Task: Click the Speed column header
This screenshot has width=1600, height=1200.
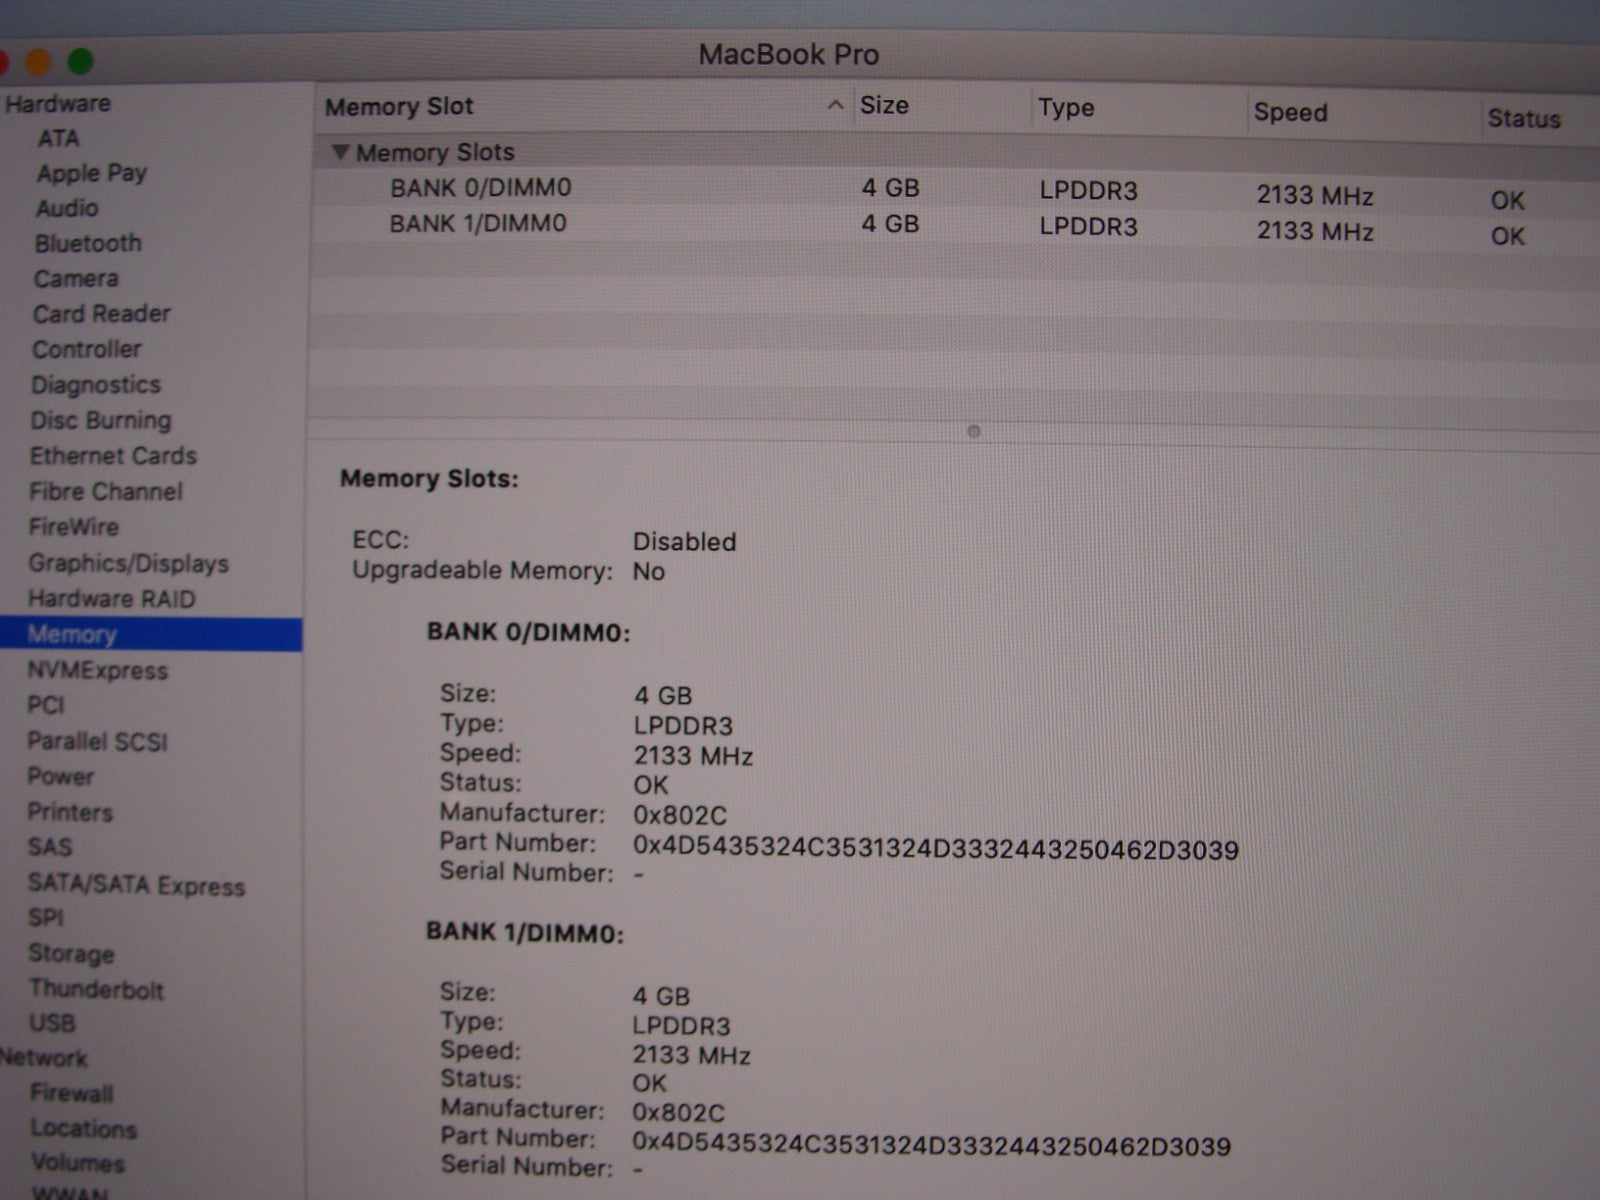Action: (x=1290, y=112)
